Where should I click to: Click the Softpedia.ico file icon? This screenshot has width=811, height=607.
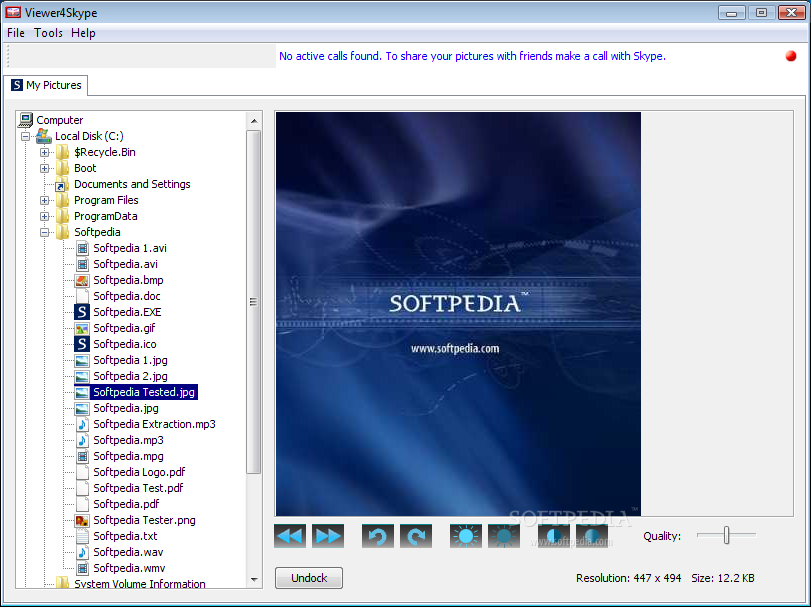click(82, 344)
